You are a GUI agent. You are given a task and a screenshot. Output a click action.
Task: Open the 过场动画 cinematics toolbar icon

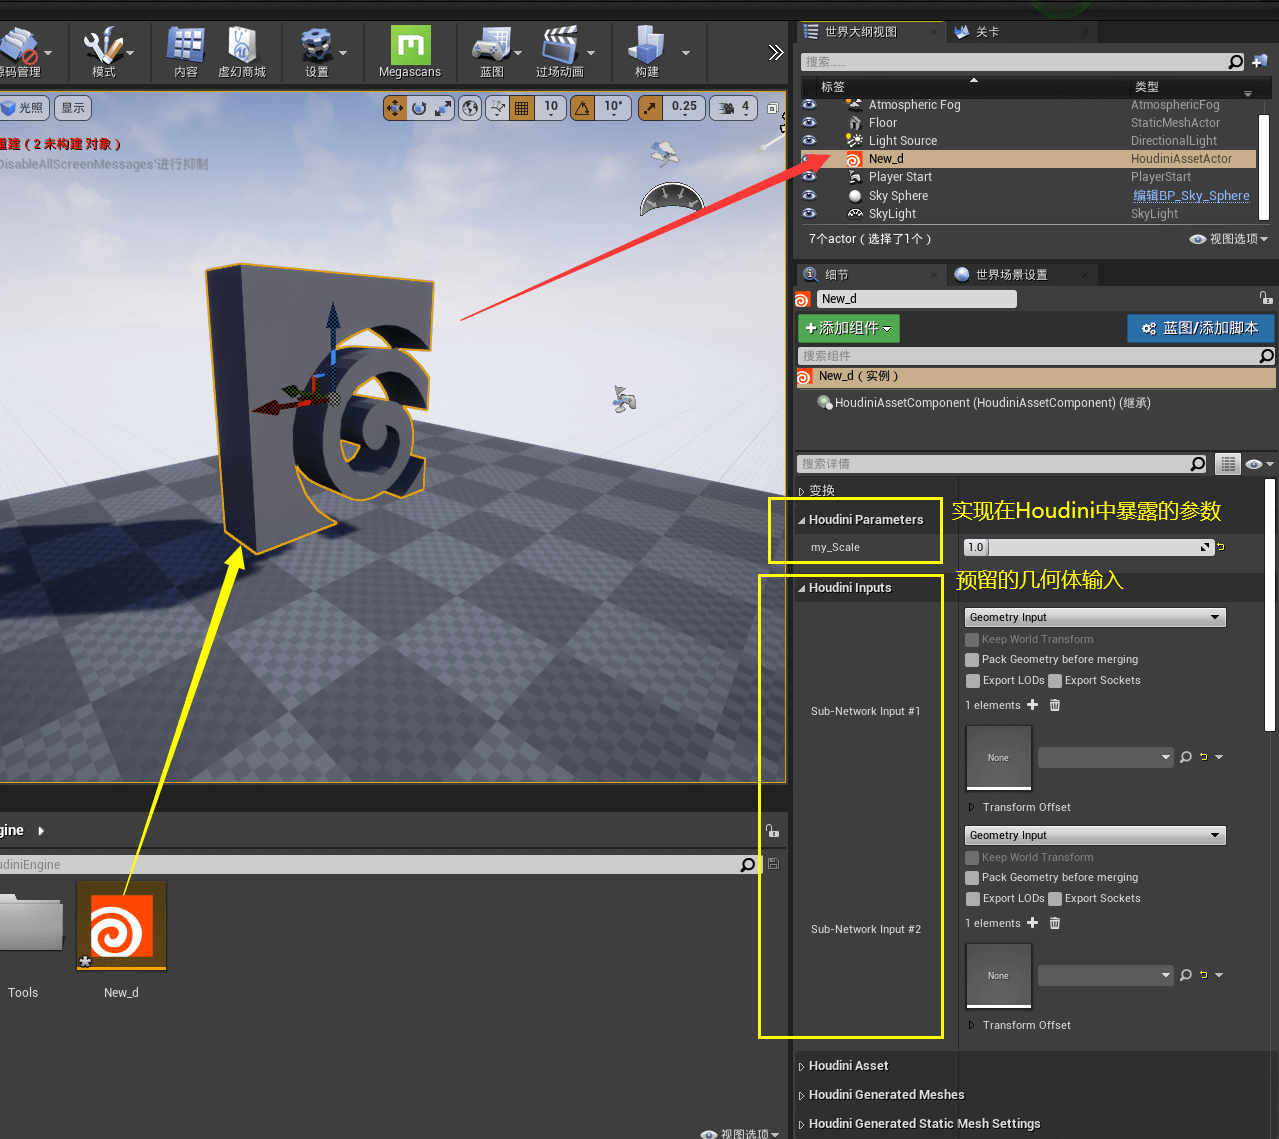coord(560,52)
